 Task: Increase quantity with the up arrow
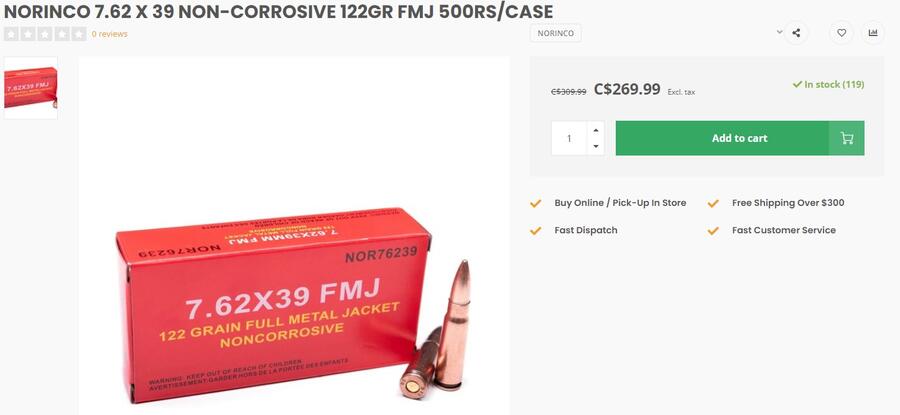pyautogui.click(x=596, y=130)
